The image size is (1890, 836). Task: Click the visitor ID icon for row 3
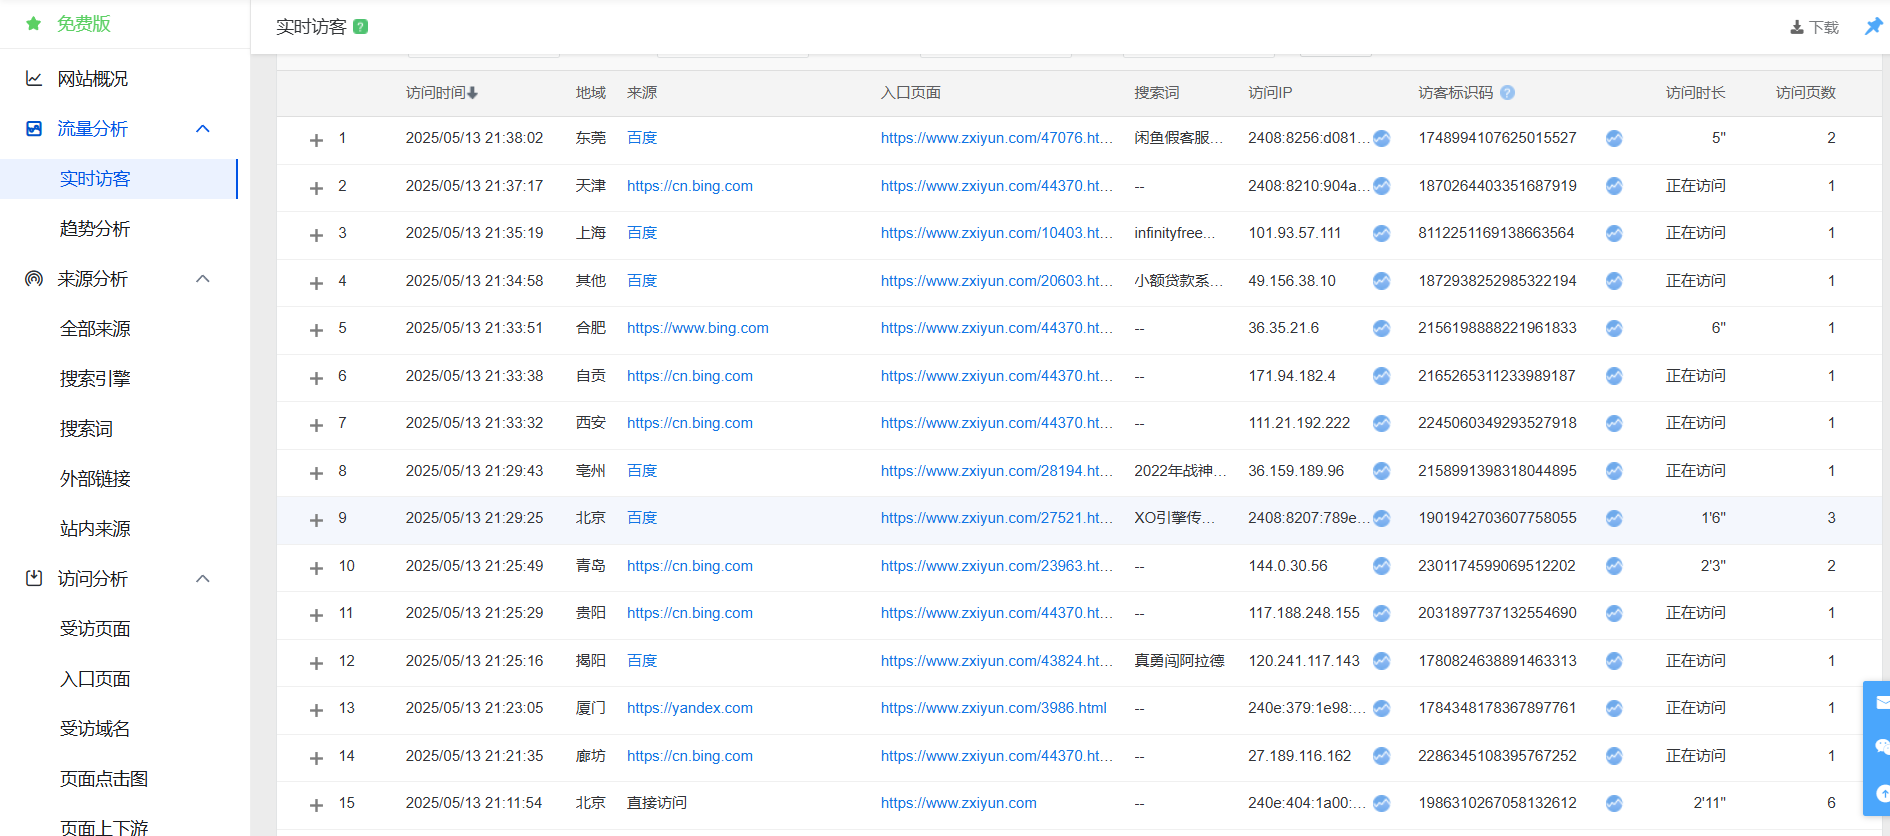[1613, 233]
